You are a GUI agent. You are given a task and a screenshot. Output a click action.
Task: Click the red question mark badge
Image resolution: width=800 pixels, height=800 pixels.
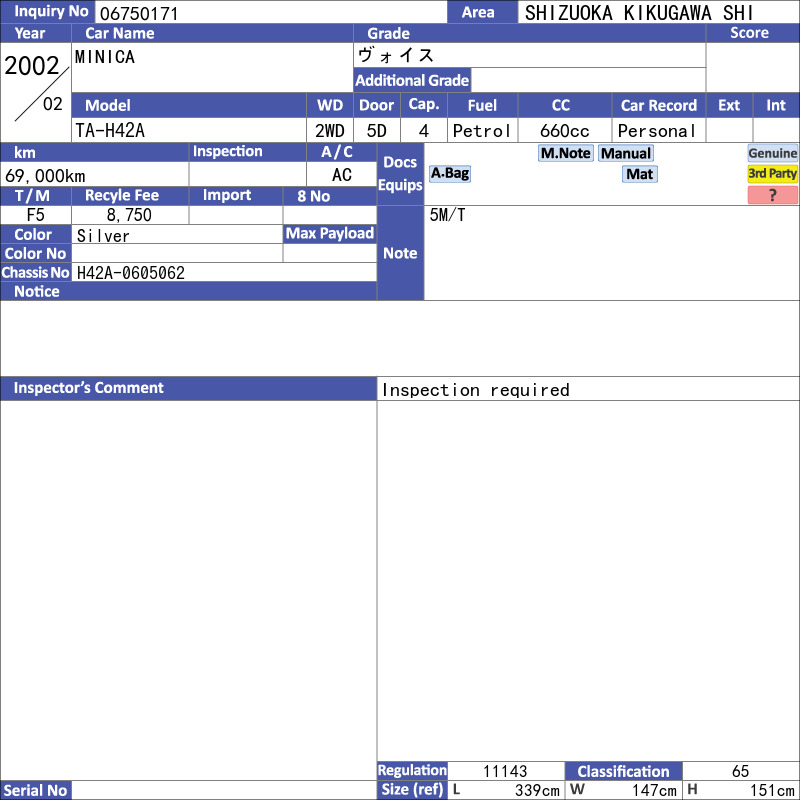click(x=773, y=195)
